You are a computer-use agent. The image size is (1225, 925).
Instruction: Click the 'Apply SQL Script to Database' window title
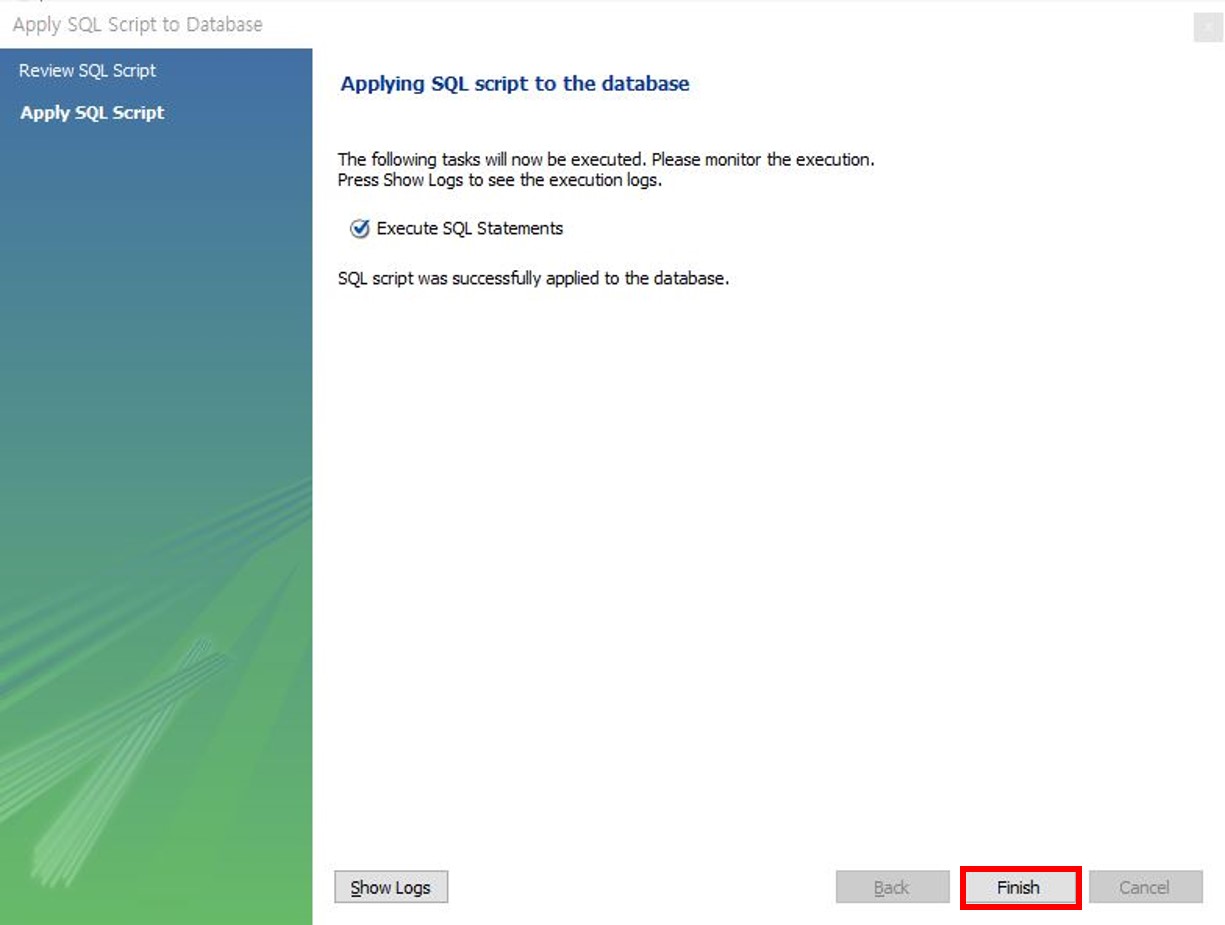click(138, 25)
